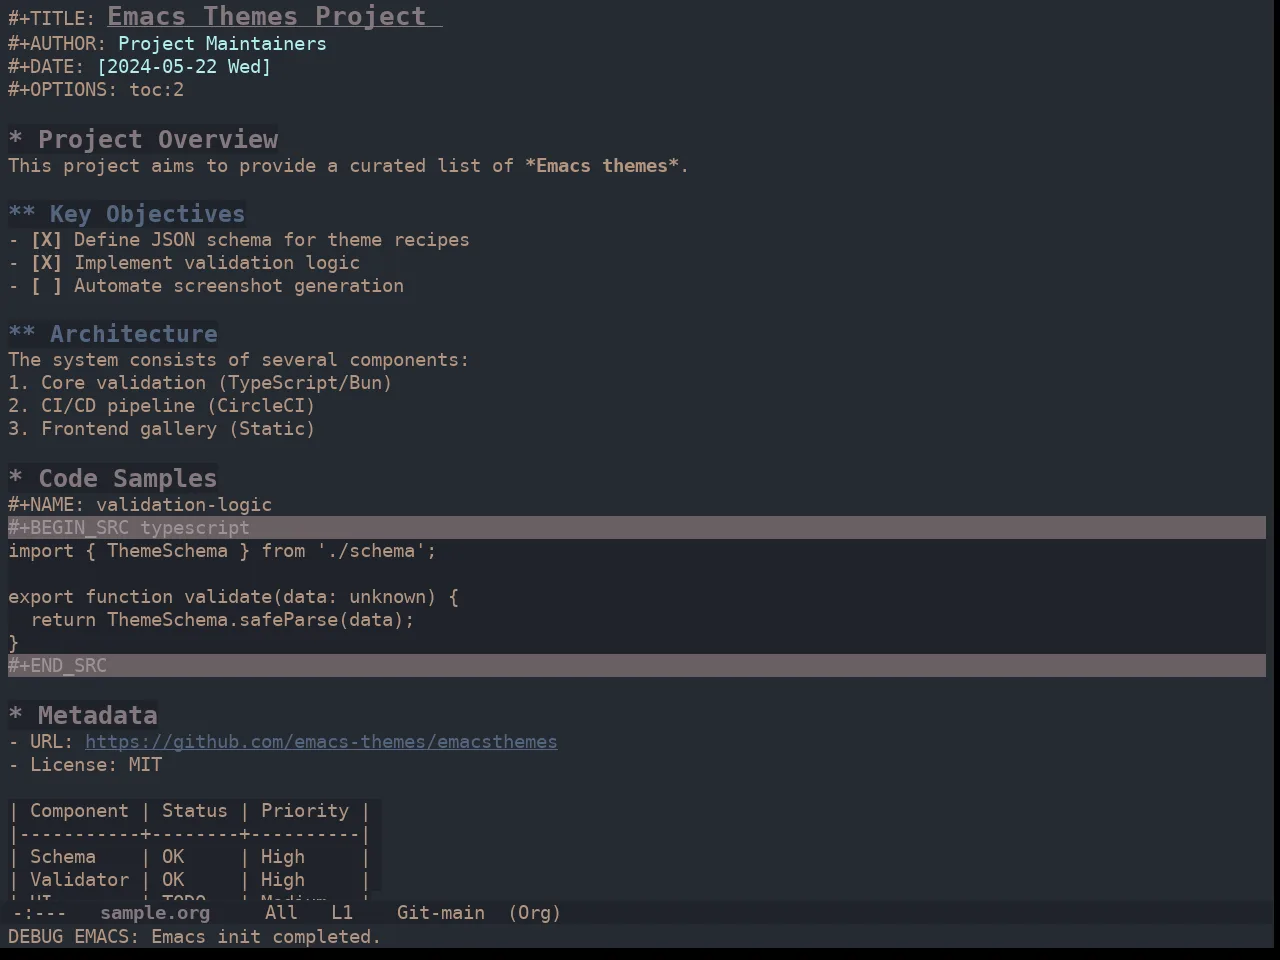Screen dimensions: 1280x960
Task: Collapse the 'Metadata' heading
Action: [16, 716]
